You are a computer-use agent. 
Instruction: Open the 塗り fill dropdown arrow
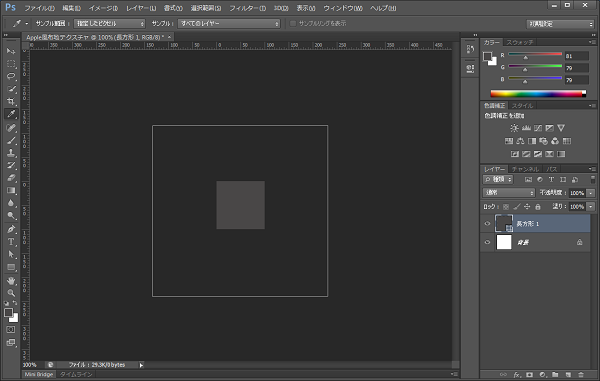pos(591,207)
